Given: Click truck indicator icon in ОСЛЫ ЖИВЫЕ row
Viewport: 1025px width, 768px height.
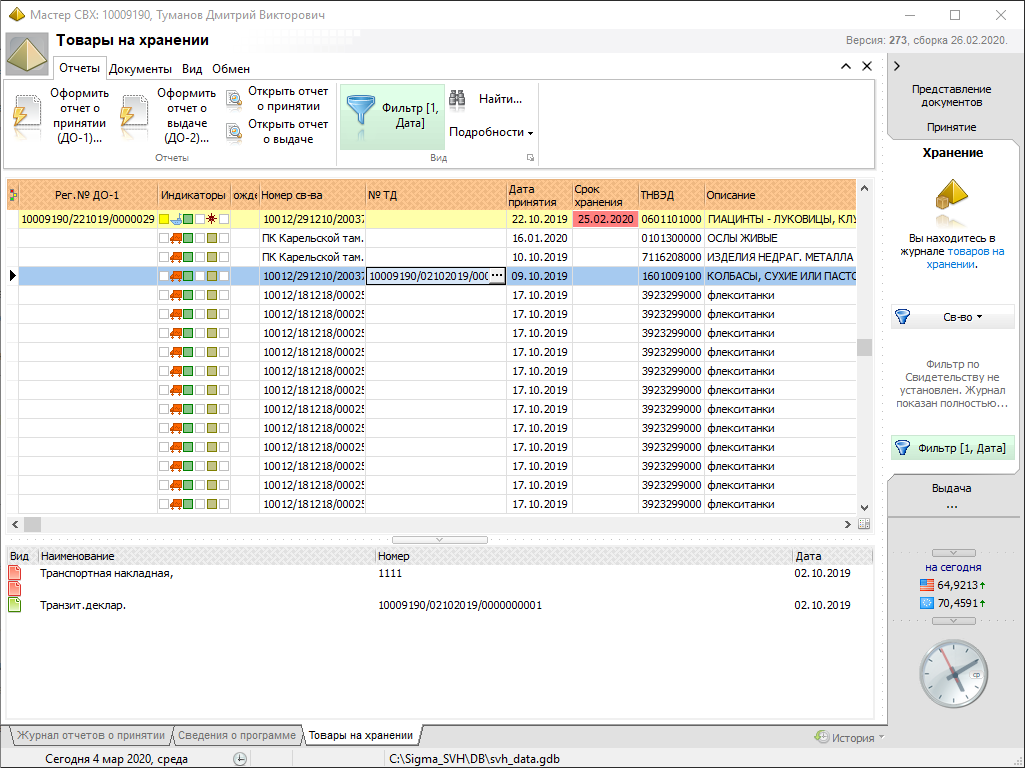Looking at the screenshot, I should [x=176, y=239].
